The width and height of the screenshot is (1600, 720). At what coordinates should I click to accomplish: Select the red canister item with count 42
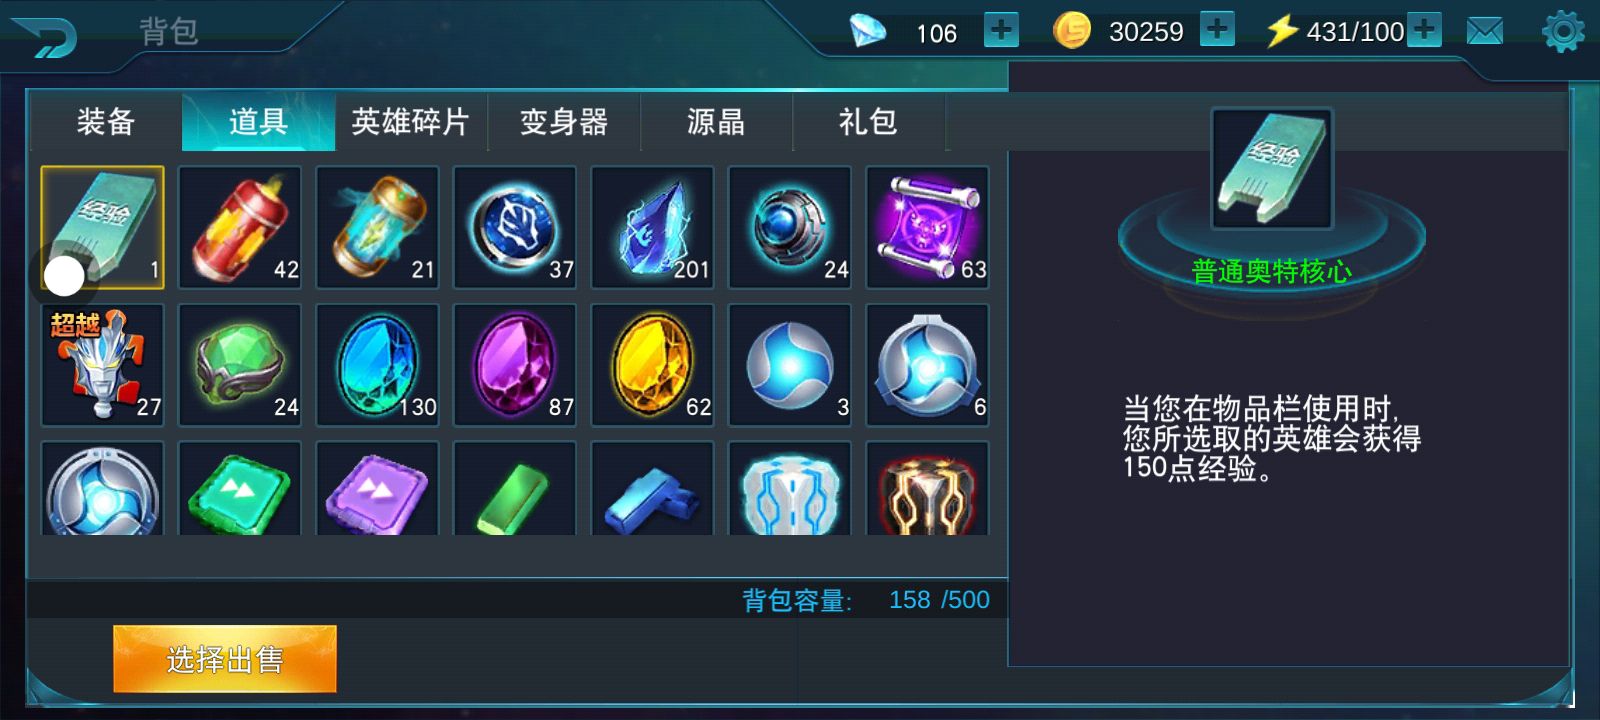[x=240, y=228]
